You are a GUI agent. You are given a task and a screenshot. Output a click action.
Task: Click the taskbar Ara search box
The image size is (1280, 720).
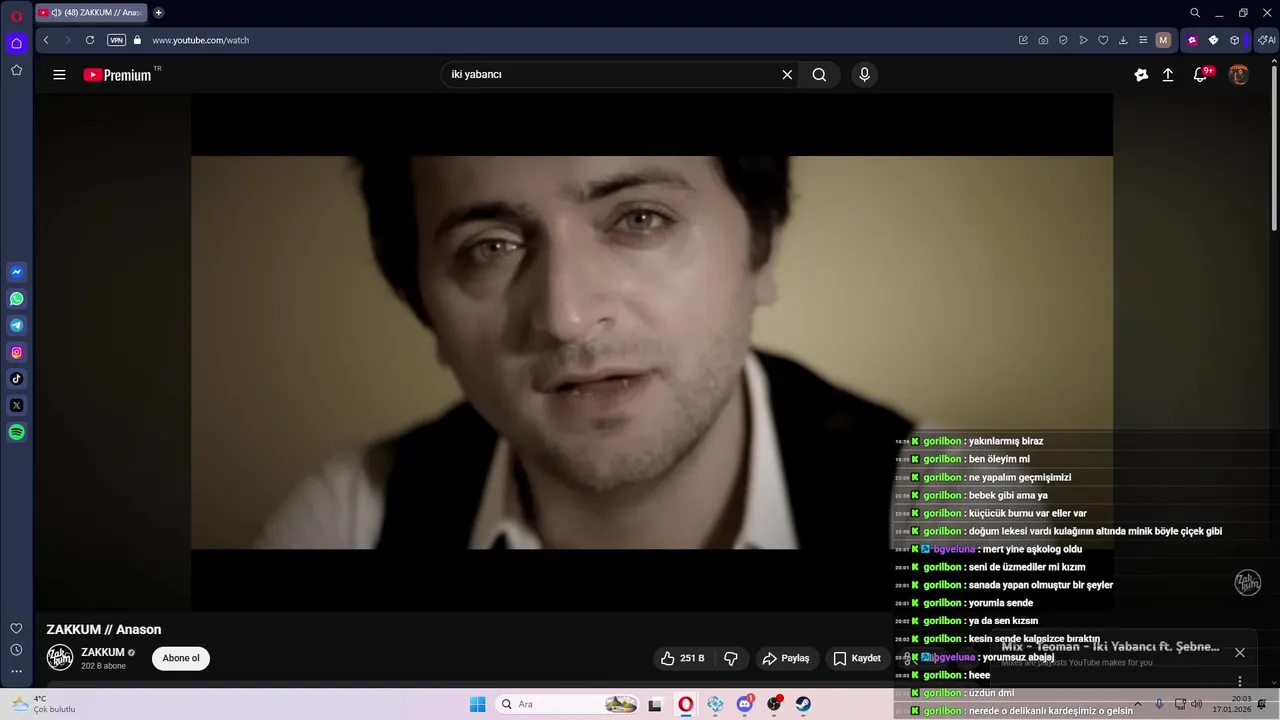(x=568, y=704)
